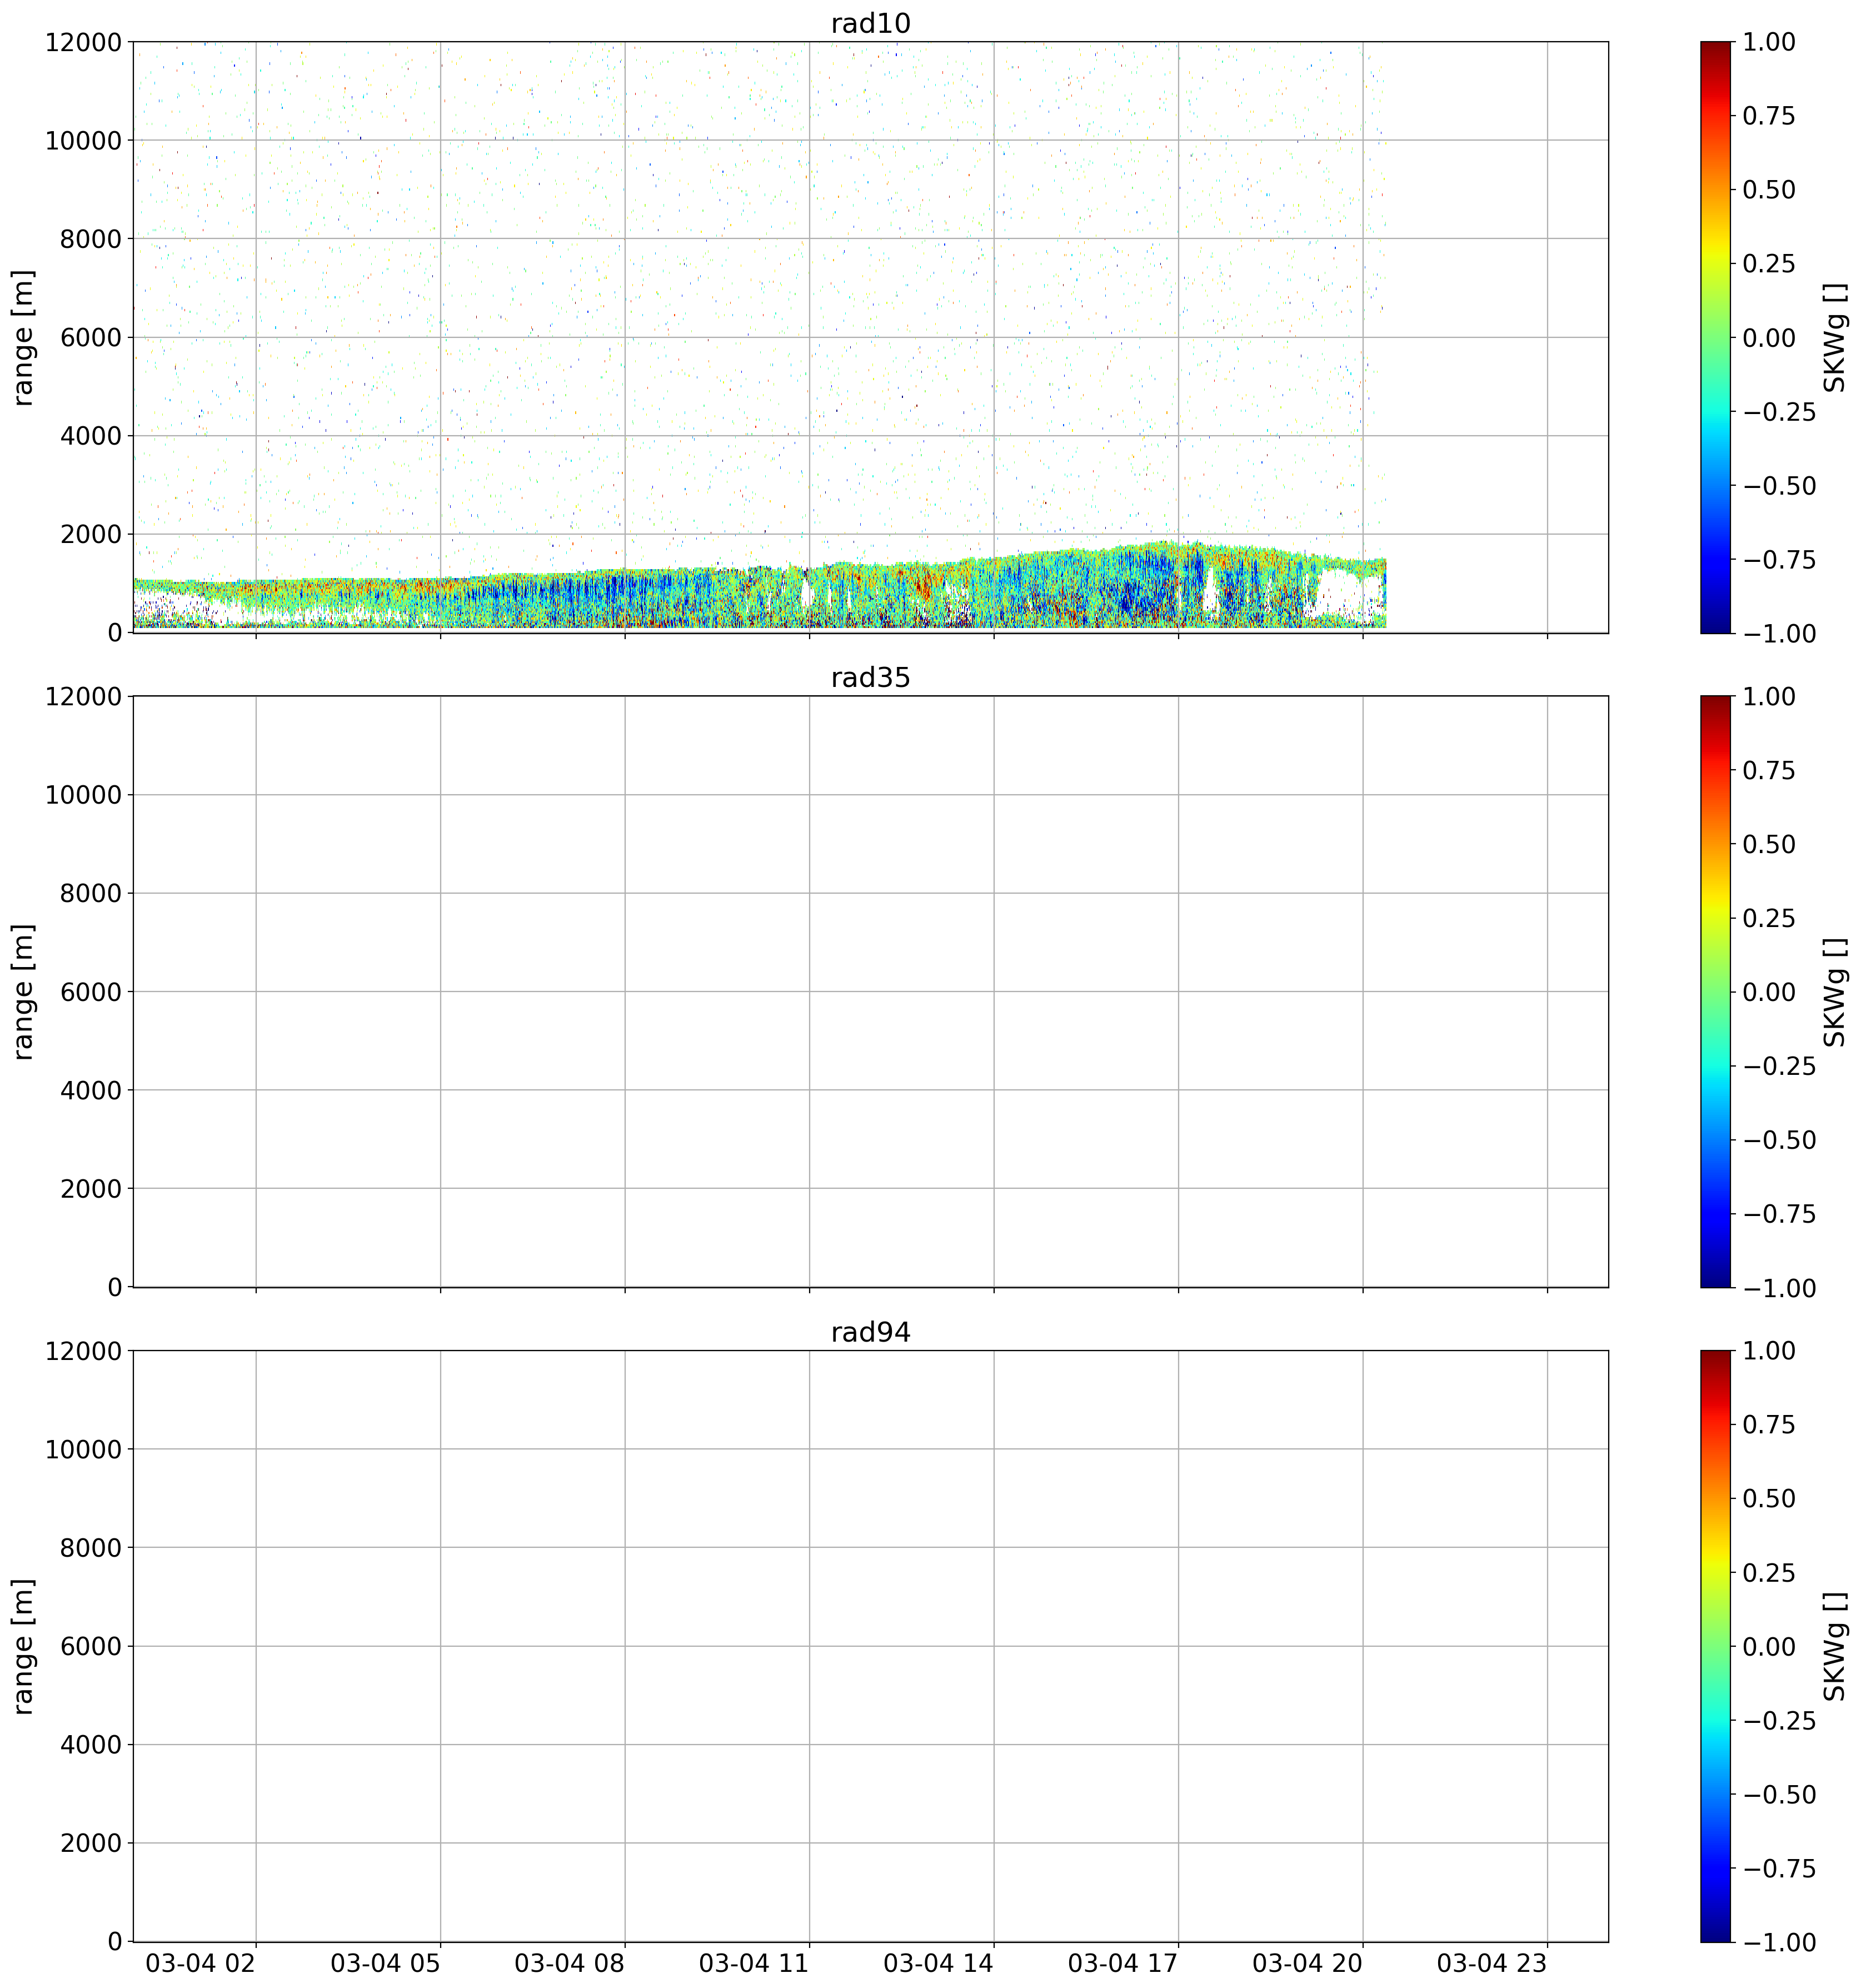The image size is (1861, 1988).
Task: Click the rad35 panel's SKWg colorbar
Action: click(x=1715, y=992)
